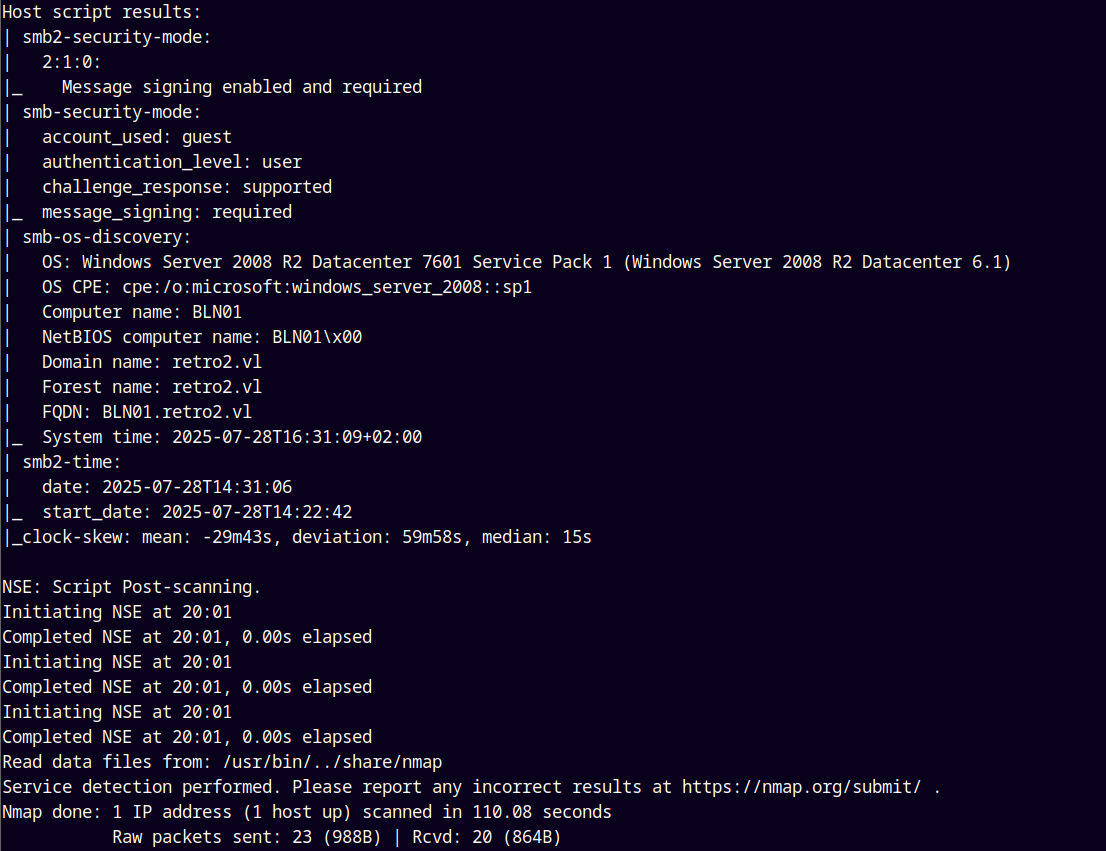Image resolution: width=1106 pixels, height=851 pixels.
Task: Click Computer name BLN01 line
Action: pos(142,312)
